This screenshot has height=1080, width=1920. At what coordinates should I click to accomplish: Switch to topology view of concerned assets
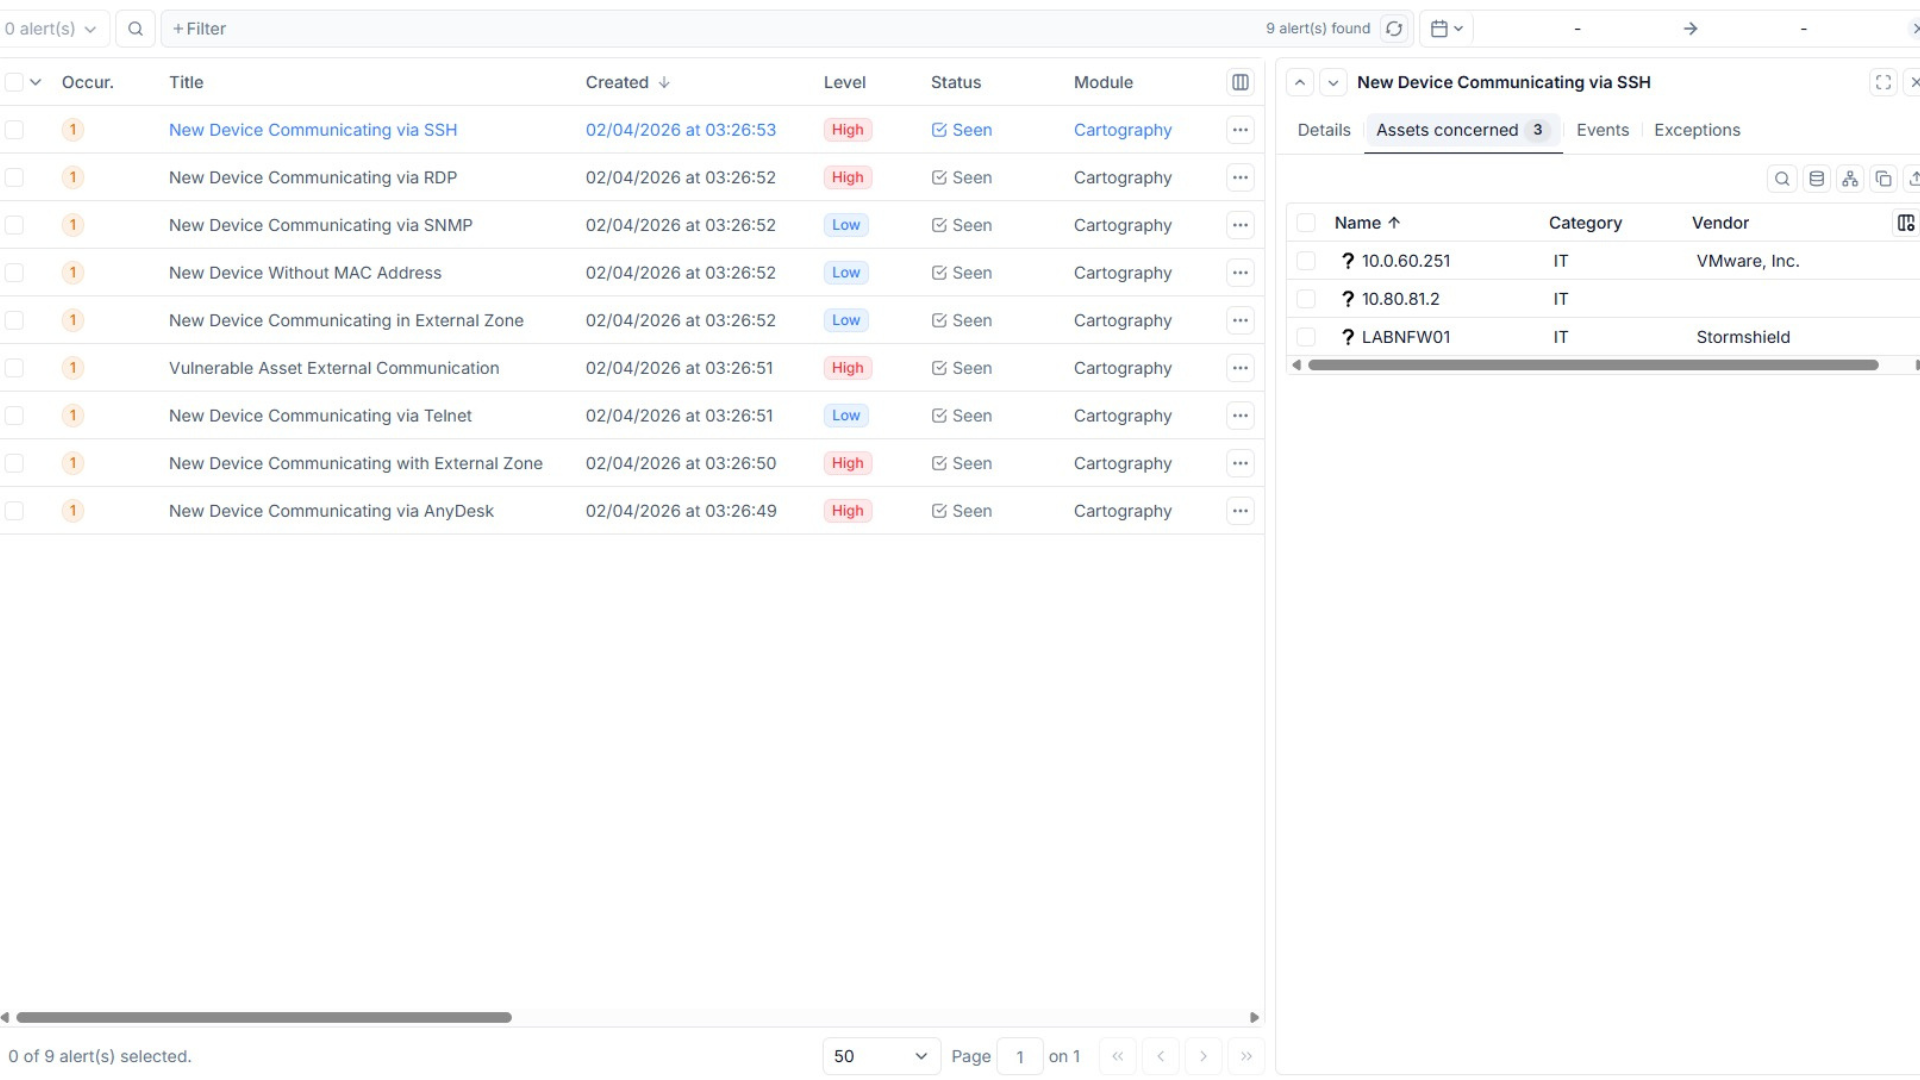[1851, 178]
